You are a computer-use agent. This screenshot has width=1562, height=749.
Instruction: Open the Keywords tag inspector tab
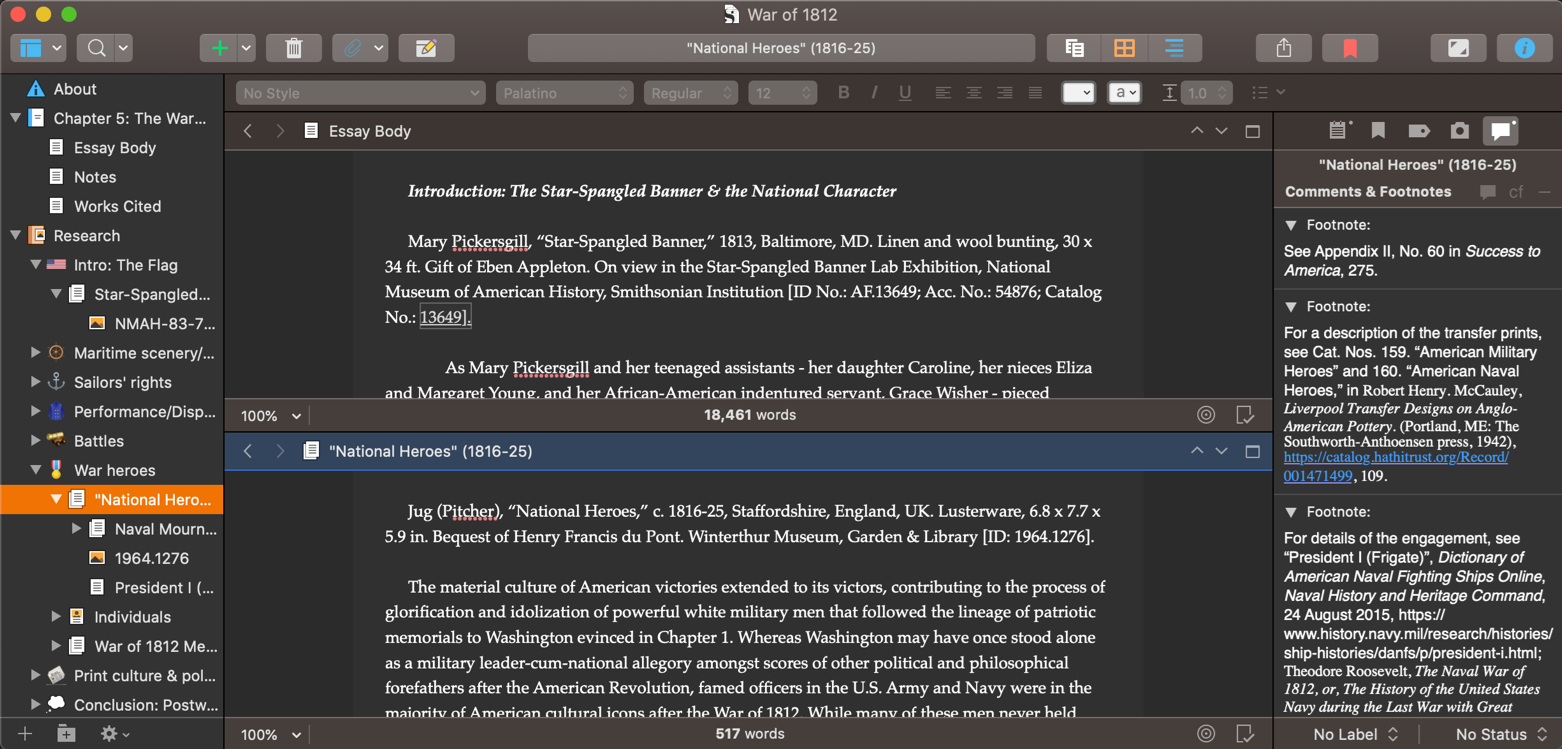[1418, 130]
